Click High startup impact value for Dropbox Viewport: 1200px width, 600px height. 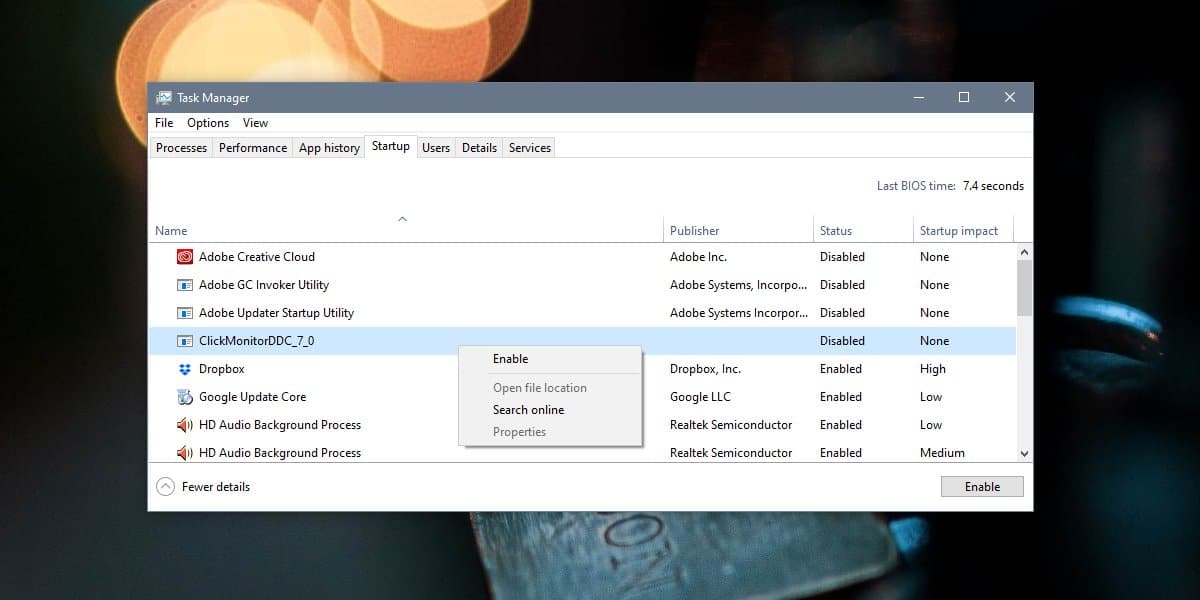click(x=933, y=369)
